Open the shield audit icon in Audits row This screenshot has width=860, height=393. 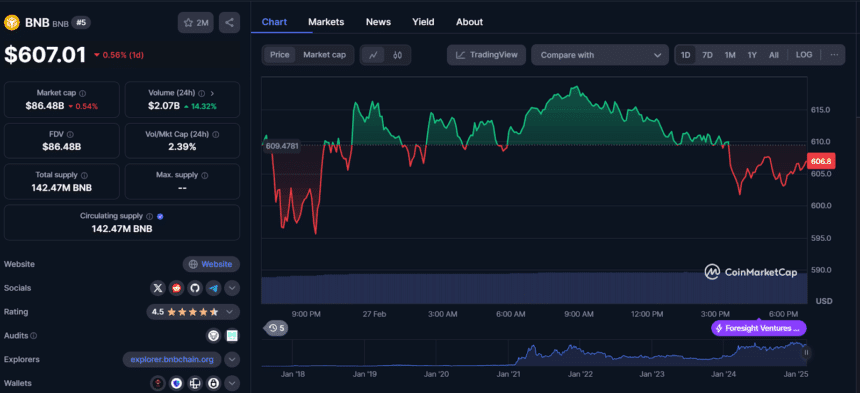tap(213, 335)
